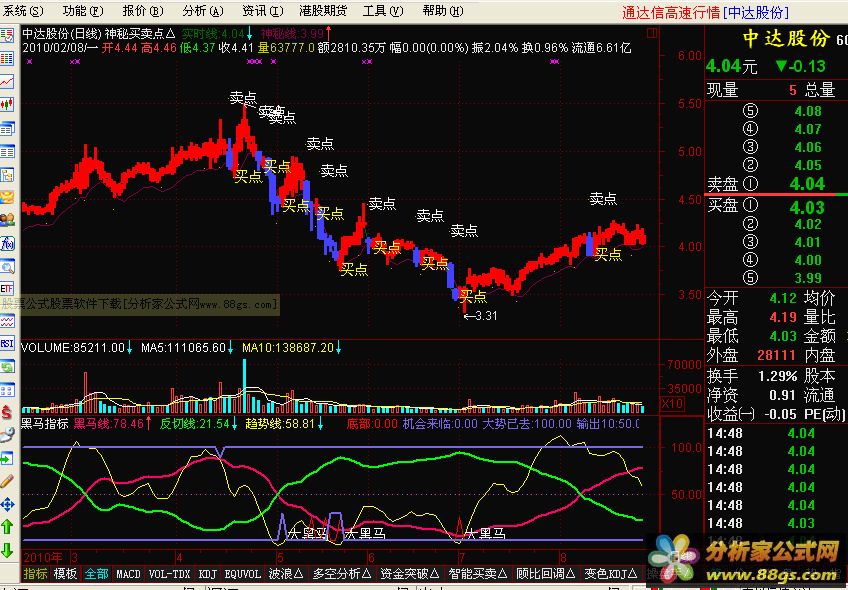Screen dimensions: 848x590
Task: Switch to the MACD indicator tab
Action: click(x=128, y=574)
